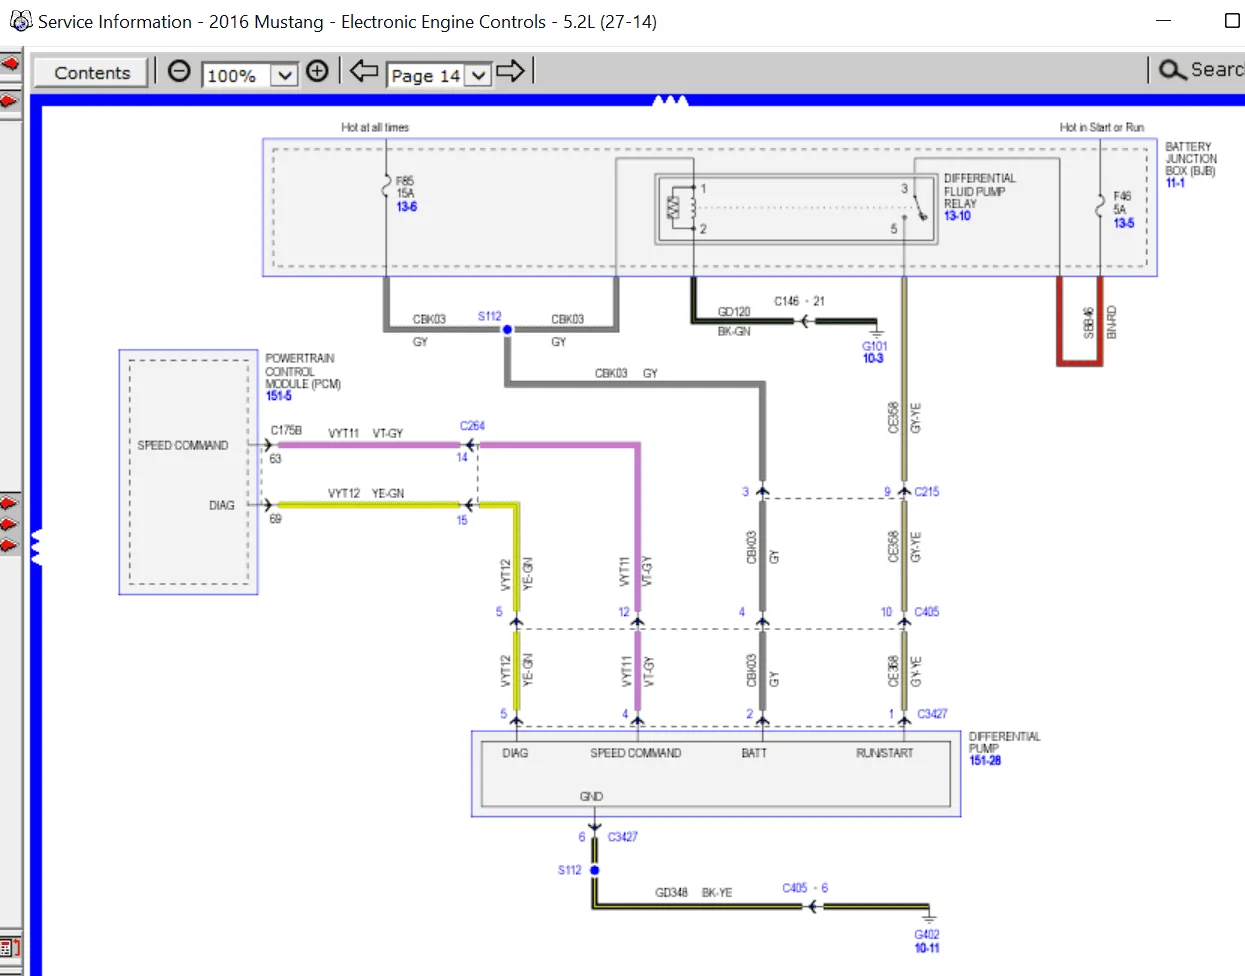Click the zoom in plus icon
The image size is (1245, 976).
pos(317,71)
